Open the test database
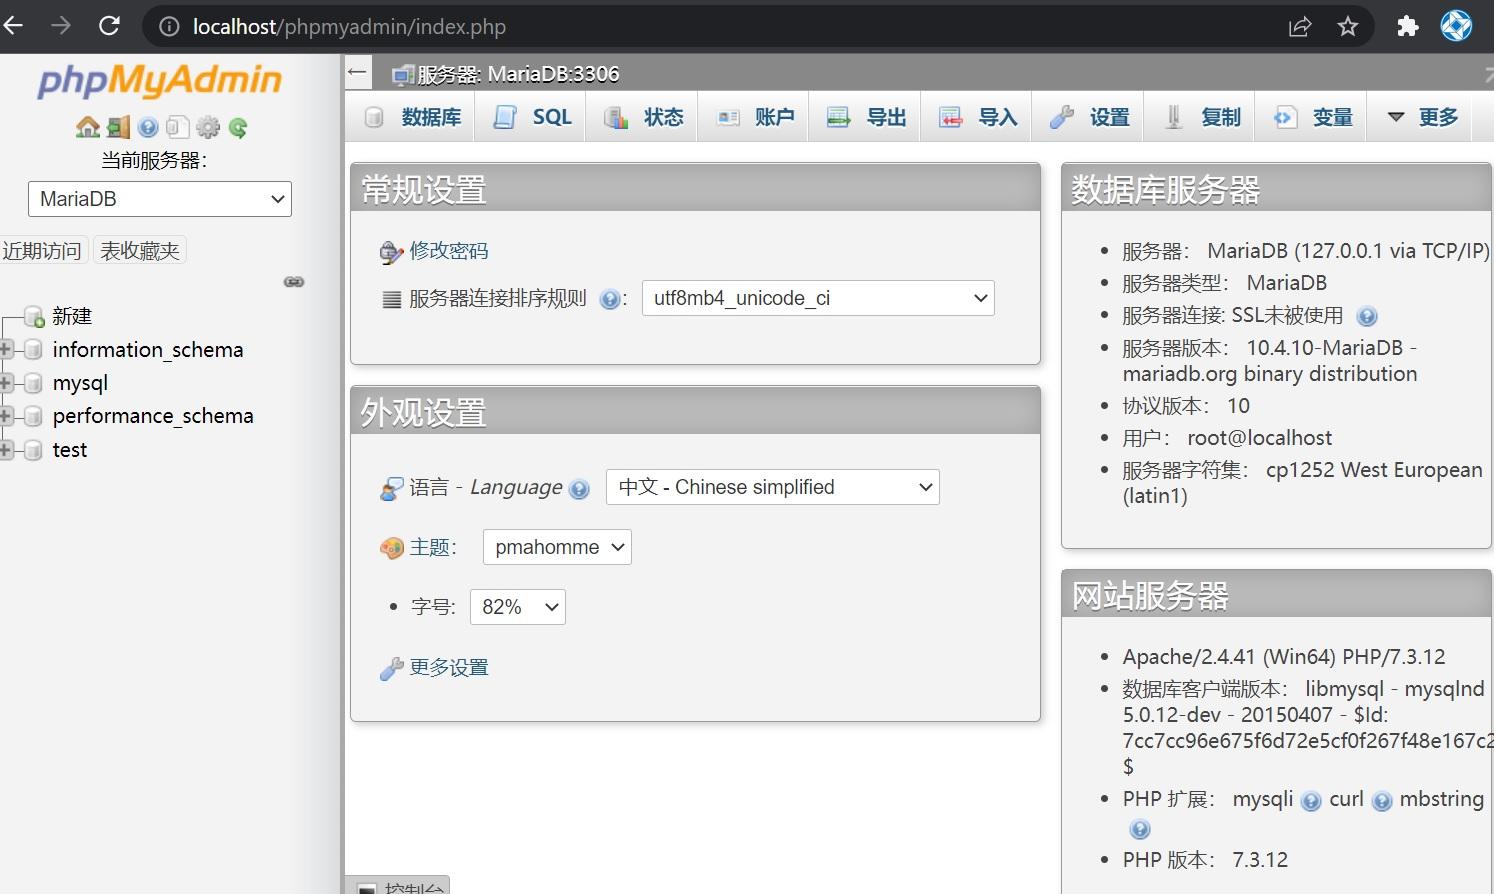The height and width of the screenshot is (894, 1494). click(70, 450)
